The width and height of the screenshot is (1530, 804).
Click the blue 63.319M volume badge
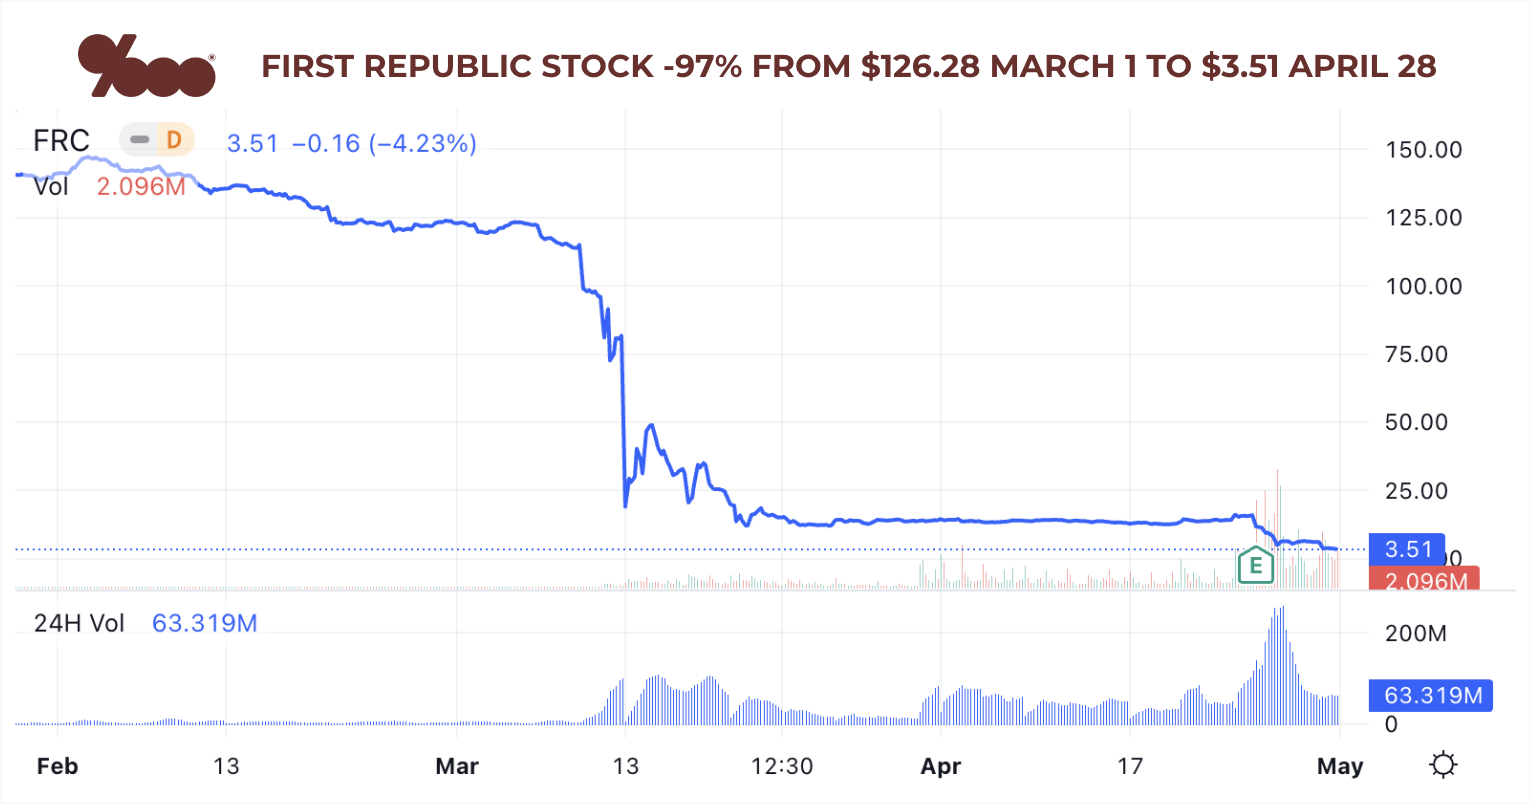click(1430, 695)
